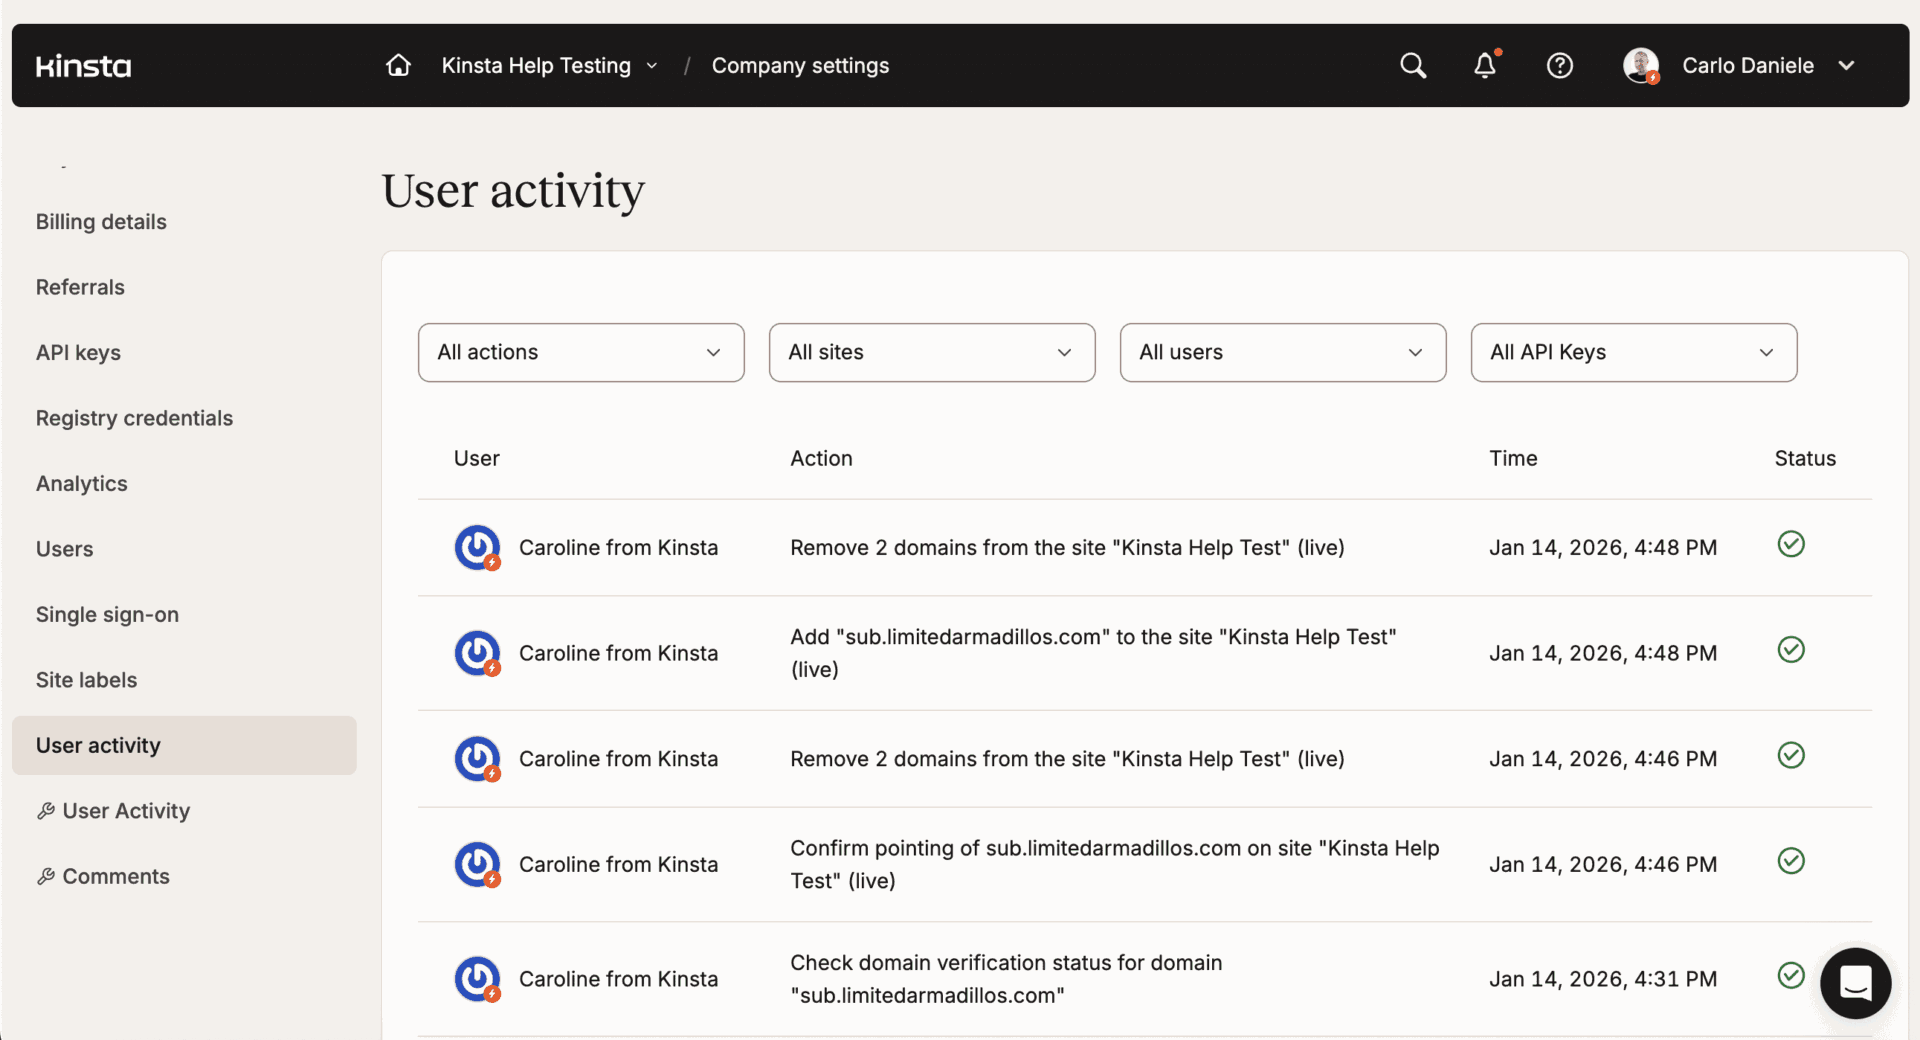Expand the user menu chevron beside Carlo Daniele
This screenshot has height=1040, width=1920.
[x=1846, y=66]
